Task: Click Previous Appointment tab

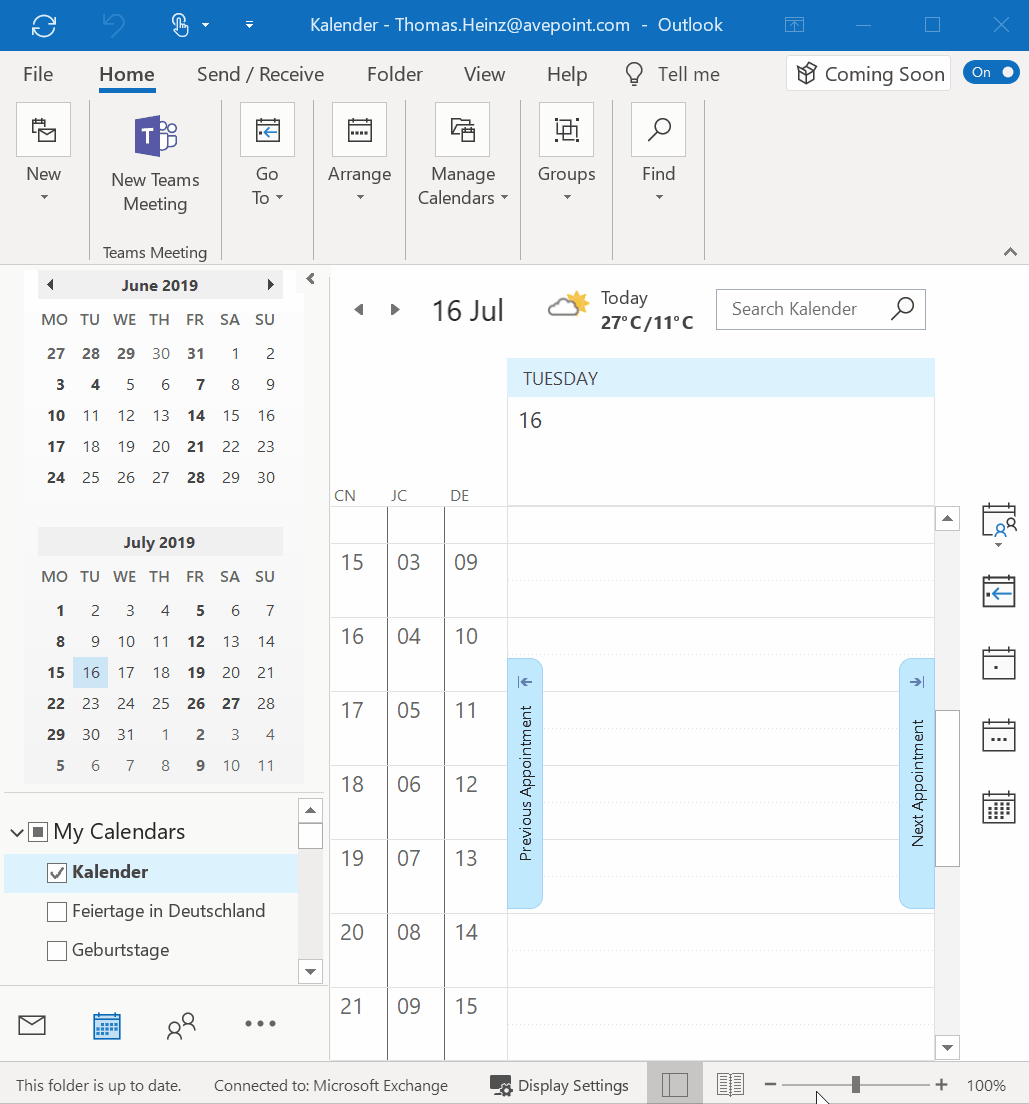Action: coord(525,783)
